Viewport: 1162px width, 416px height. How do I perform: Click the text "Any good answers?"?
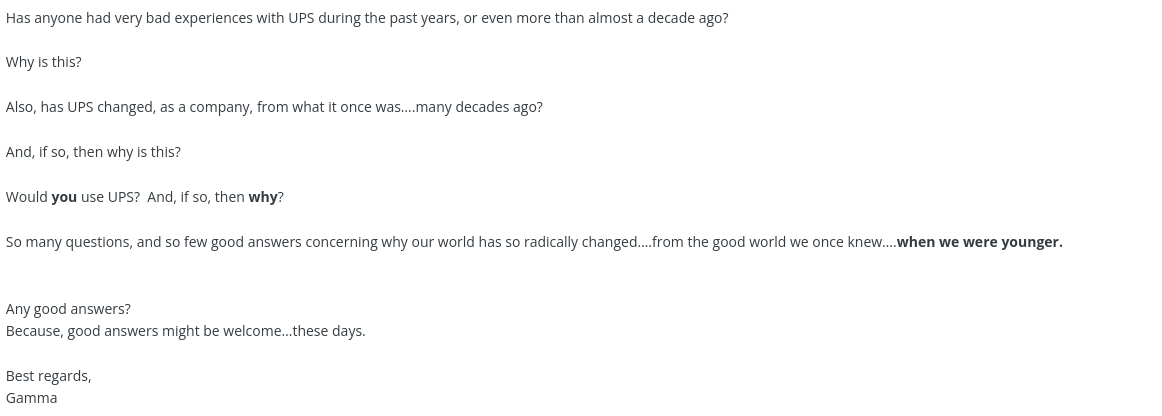pos(68,309)
